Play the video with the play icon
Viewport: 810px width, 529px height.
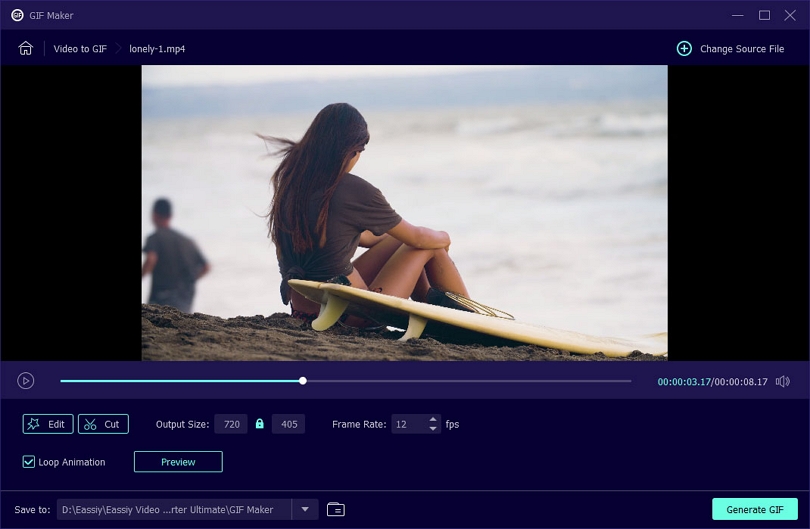25,381
